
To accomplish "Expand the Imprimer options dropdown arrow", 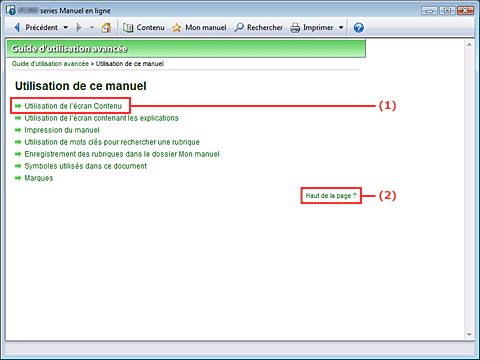I will click(x=341, y=28).
